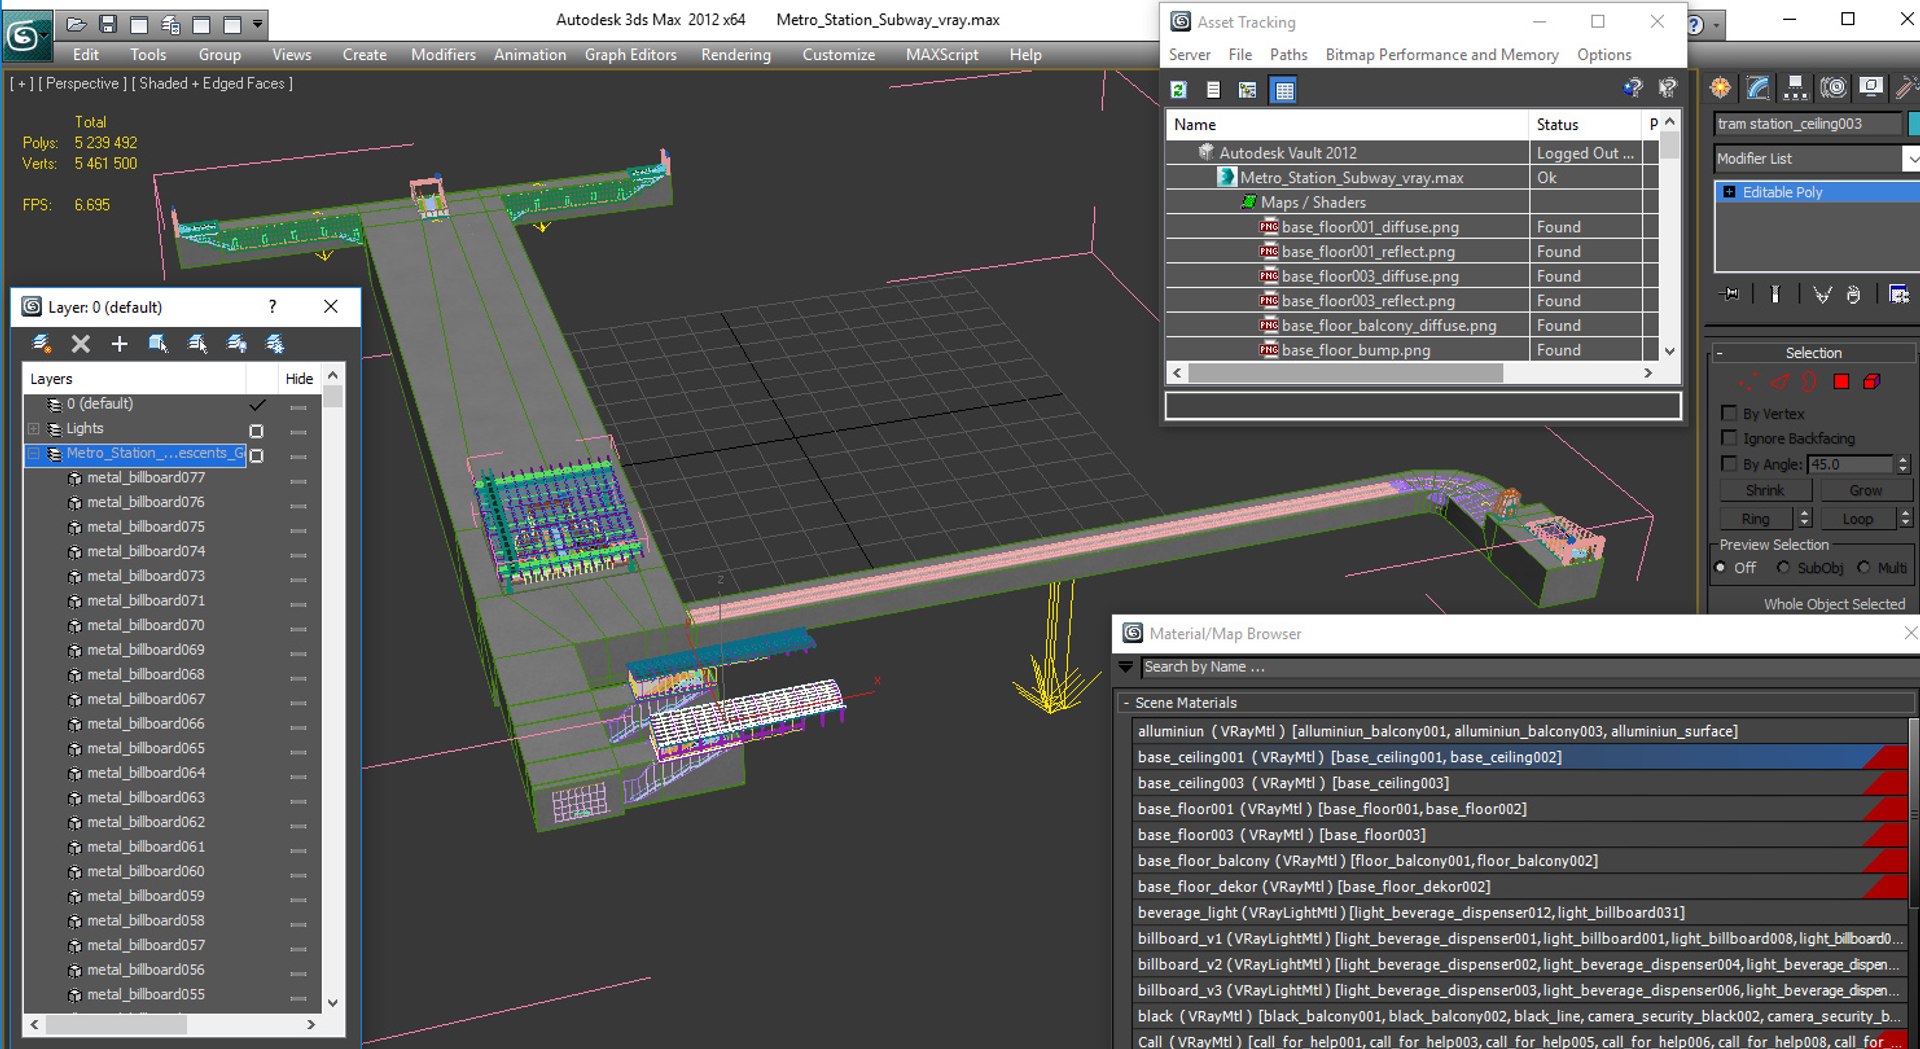
Task: Open quick access toolbar customize dropdown arrow
Action: [x=258, y=24]
